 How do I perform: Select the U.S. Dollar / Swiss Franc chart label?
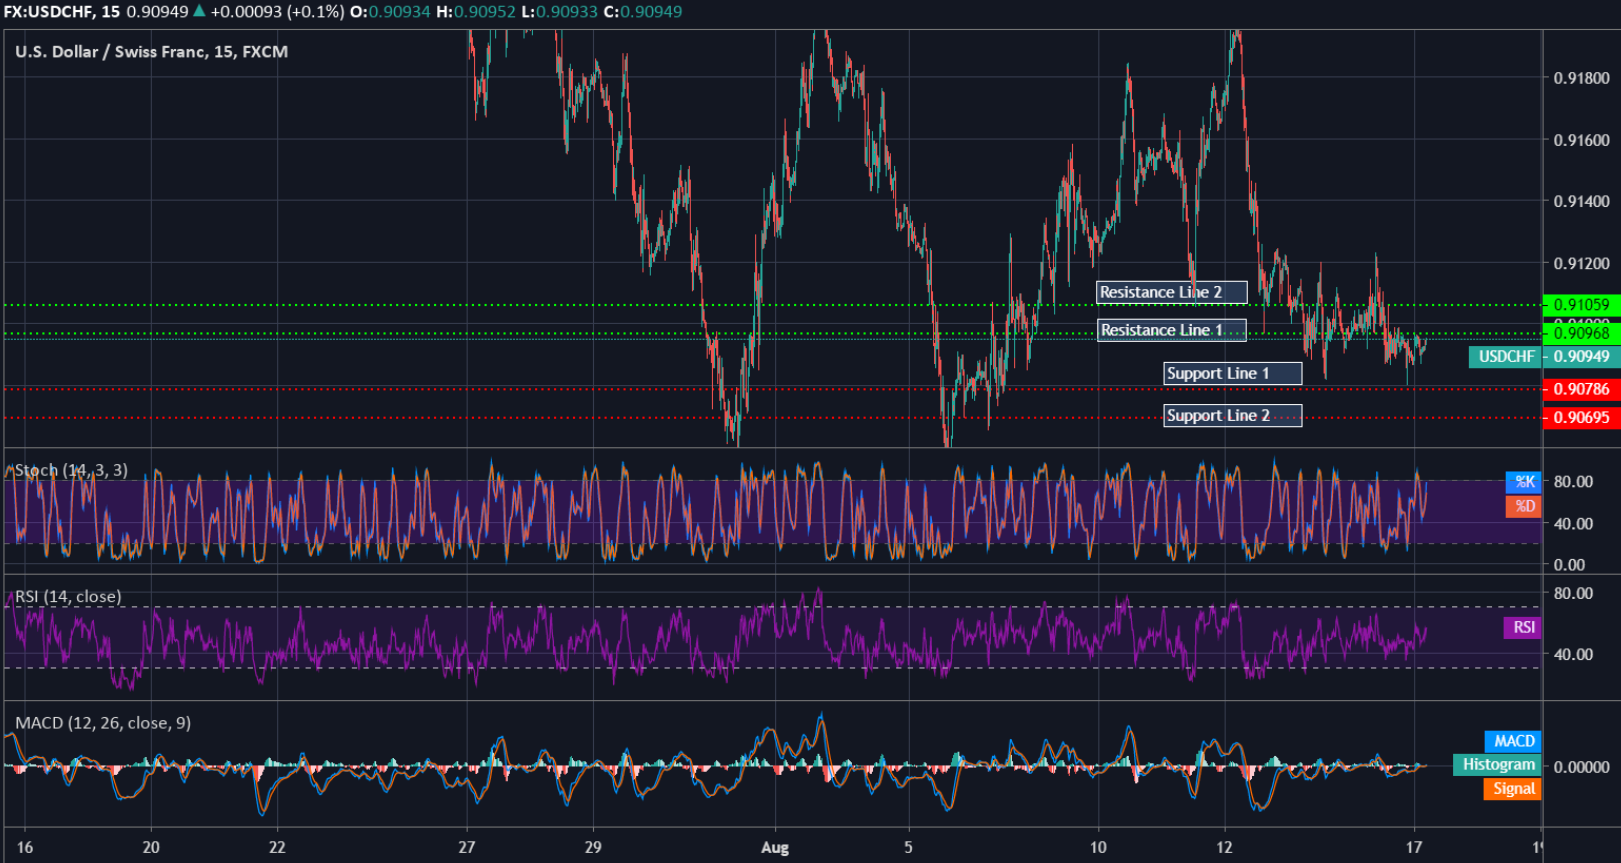point(151,52)
